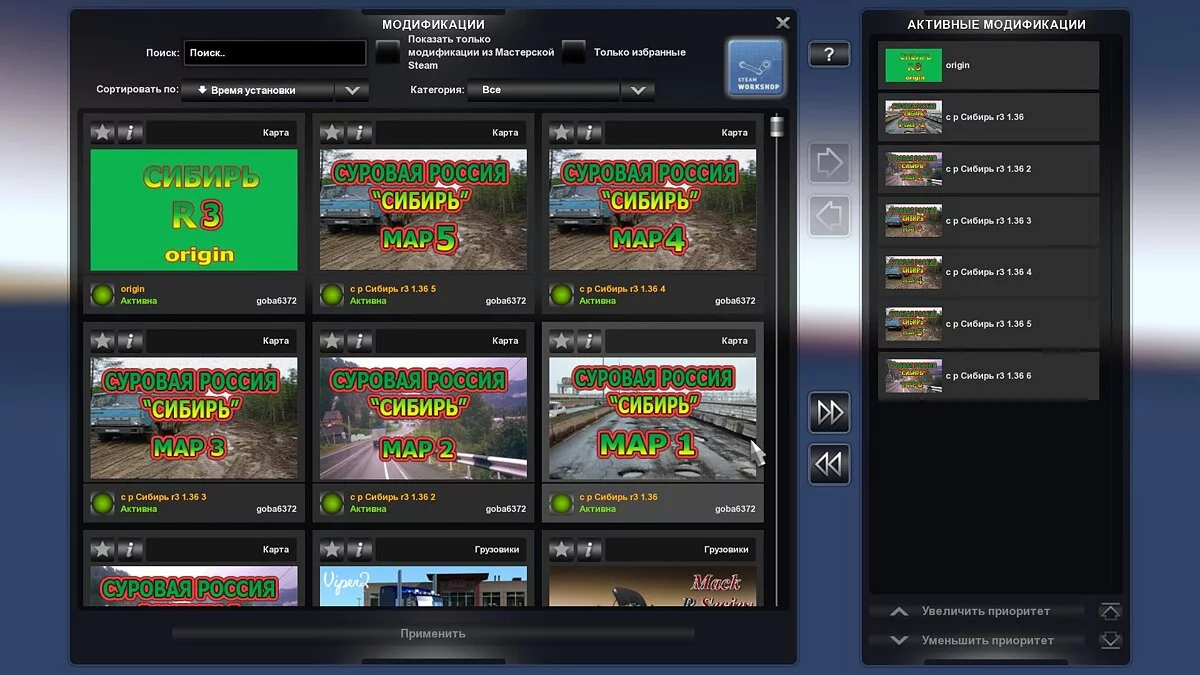Open the Время установки sort dropdown
Viewport: 1200px width, 675px height.
click(258, 89)
